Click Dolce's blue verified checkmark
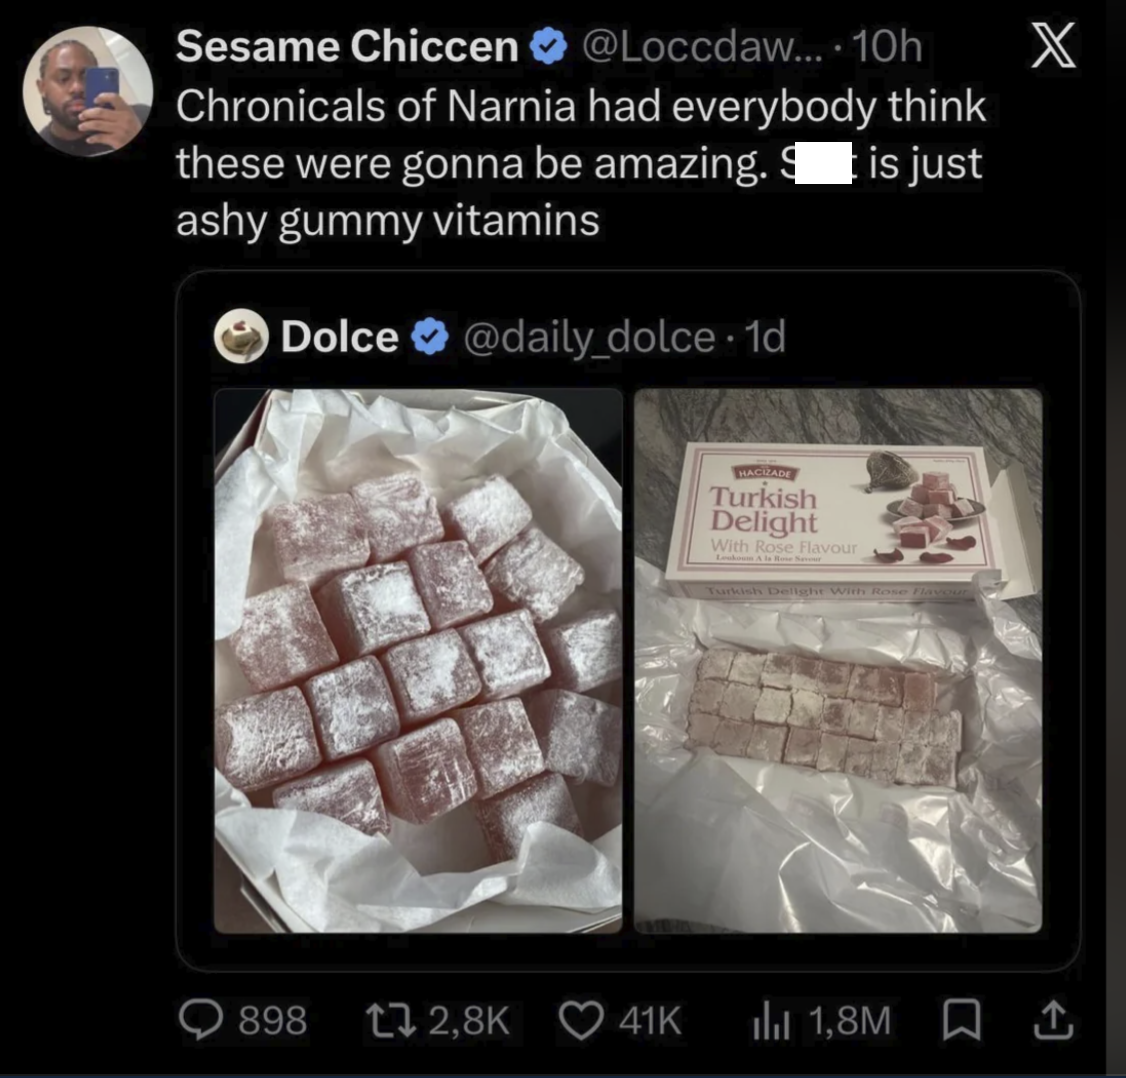This screenshot has width=1126, height=1078. [x=429, y=337]
